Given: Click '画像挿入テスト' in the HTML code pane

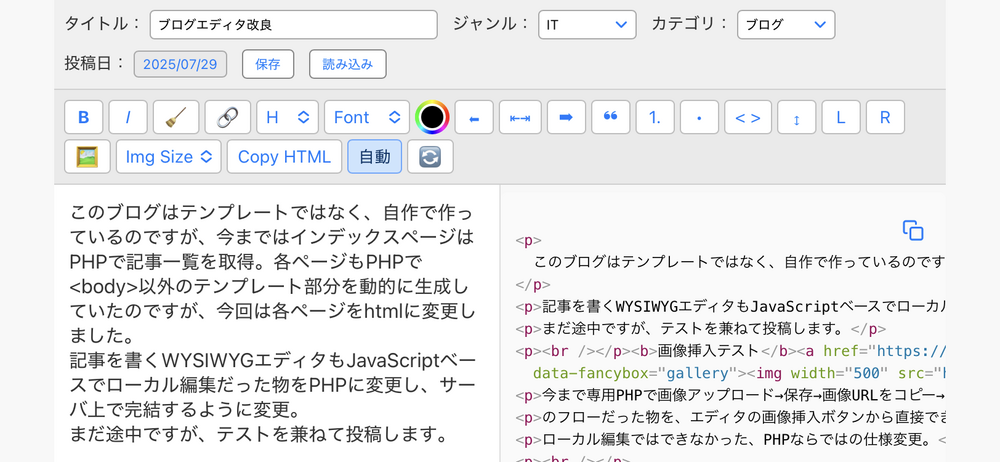Looking at the screenshot, I should click(x=708, y=350).
